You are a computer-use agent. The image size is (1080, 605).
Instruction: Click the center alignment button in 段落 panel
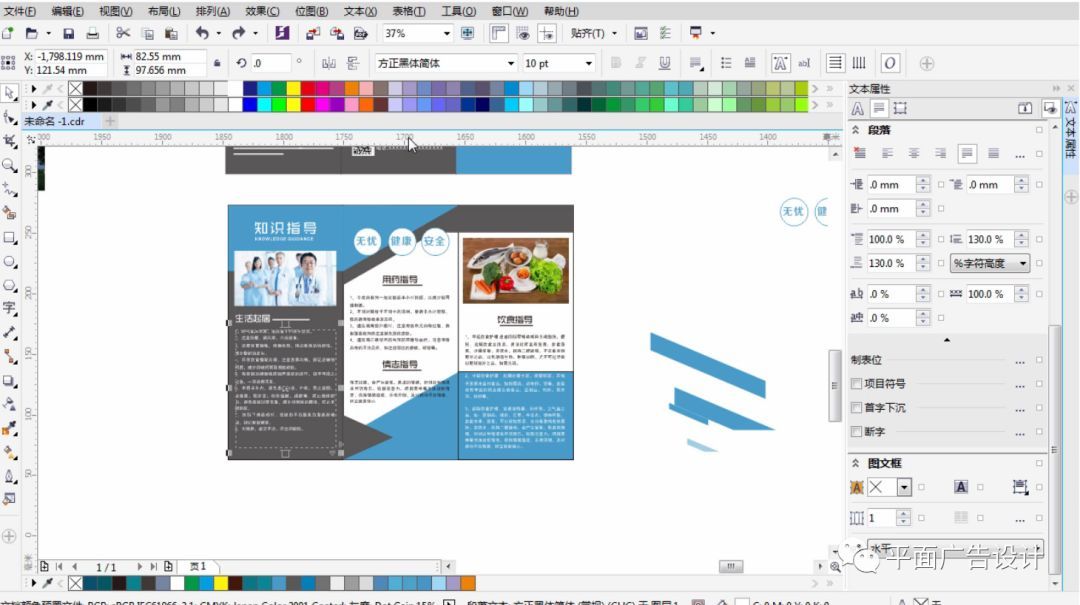pos(916,152)
